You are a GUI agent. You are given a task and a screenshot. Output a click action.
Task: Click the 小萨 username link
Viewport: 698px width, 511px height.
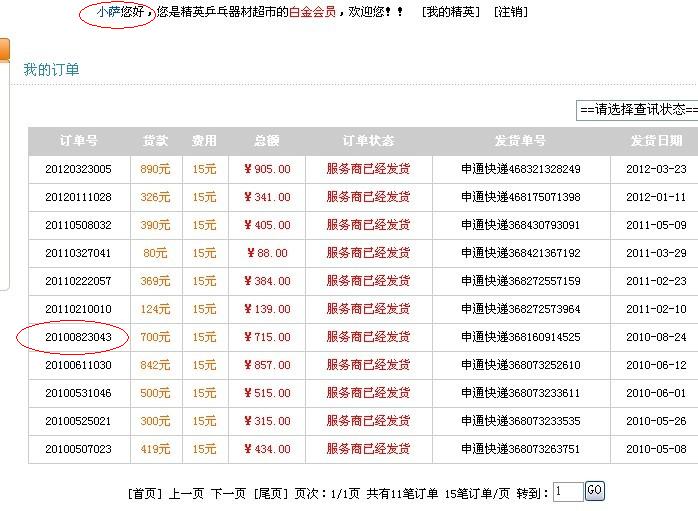pyautogui.click(x=107, y=12)
